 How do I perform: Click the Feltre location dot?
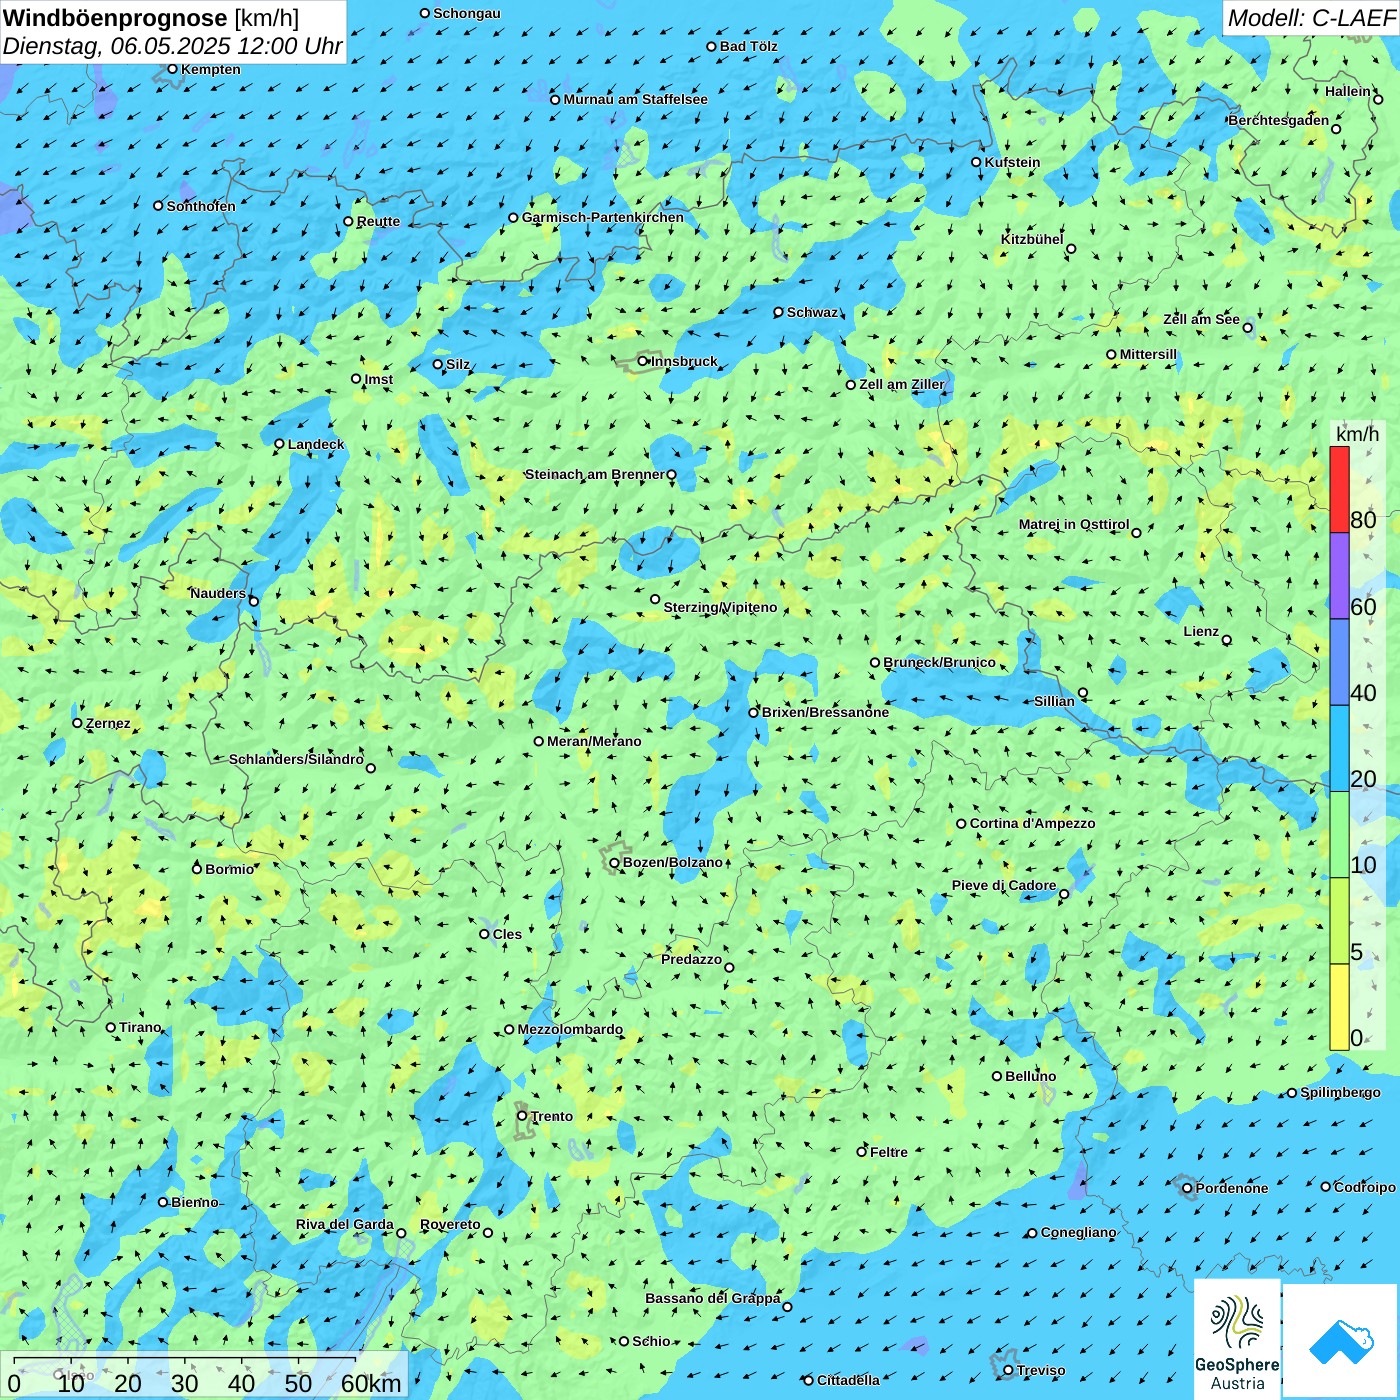pos(862,1152)
